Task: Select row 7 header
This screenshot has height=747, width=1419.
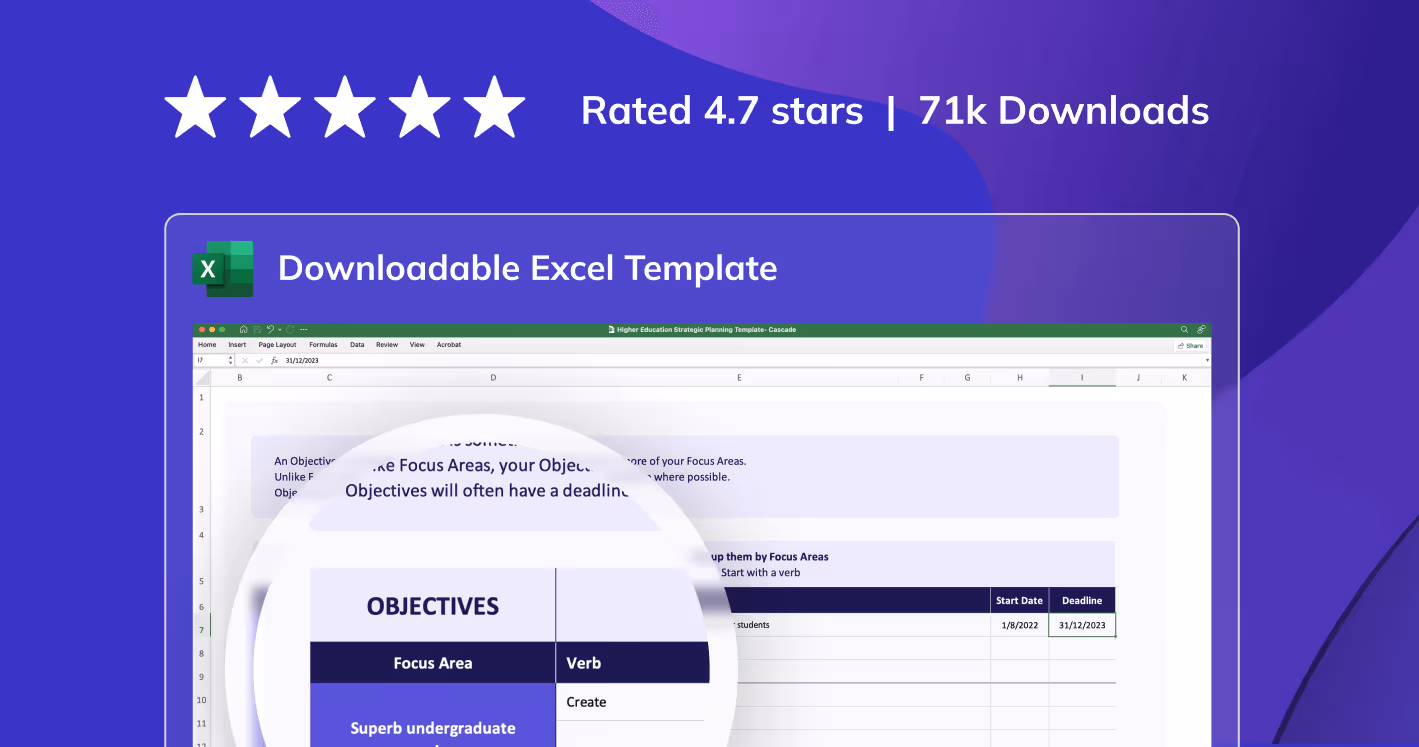Action: point(202,630)
